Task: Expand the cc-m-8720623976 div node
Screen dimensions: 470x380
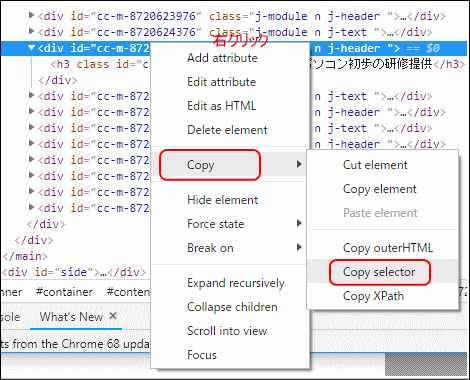Action: pyautogui.click(x=31, y=15)
